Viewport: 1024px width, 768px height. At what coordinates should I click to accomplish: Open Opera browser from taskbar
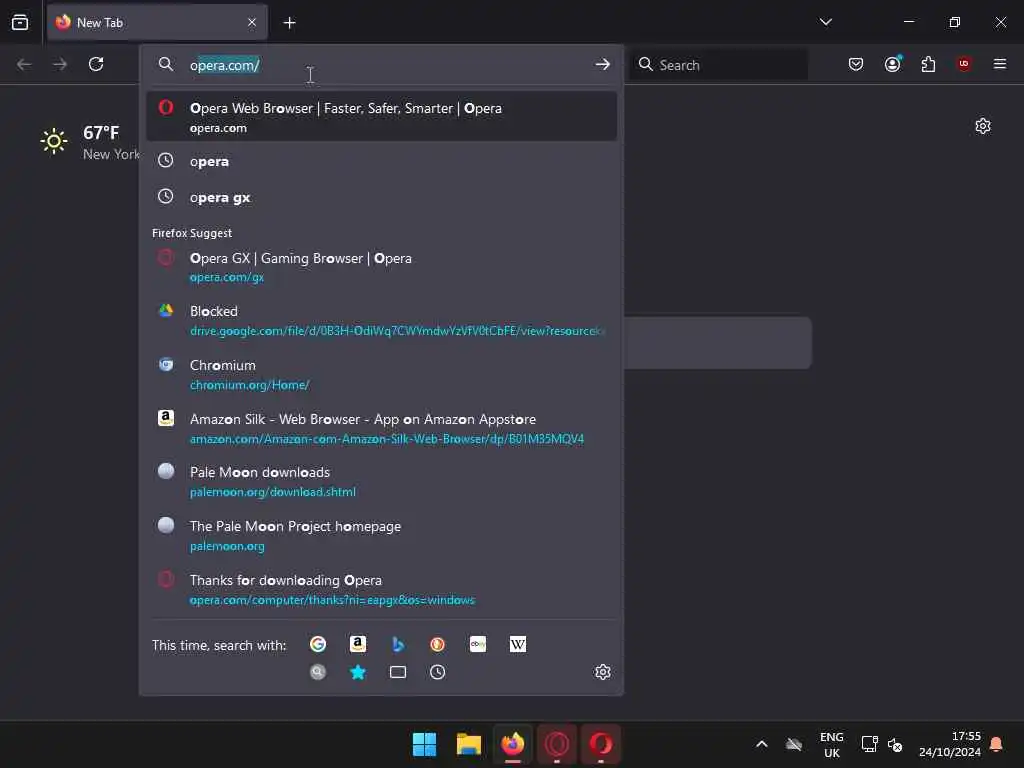(x=601, y=744)
